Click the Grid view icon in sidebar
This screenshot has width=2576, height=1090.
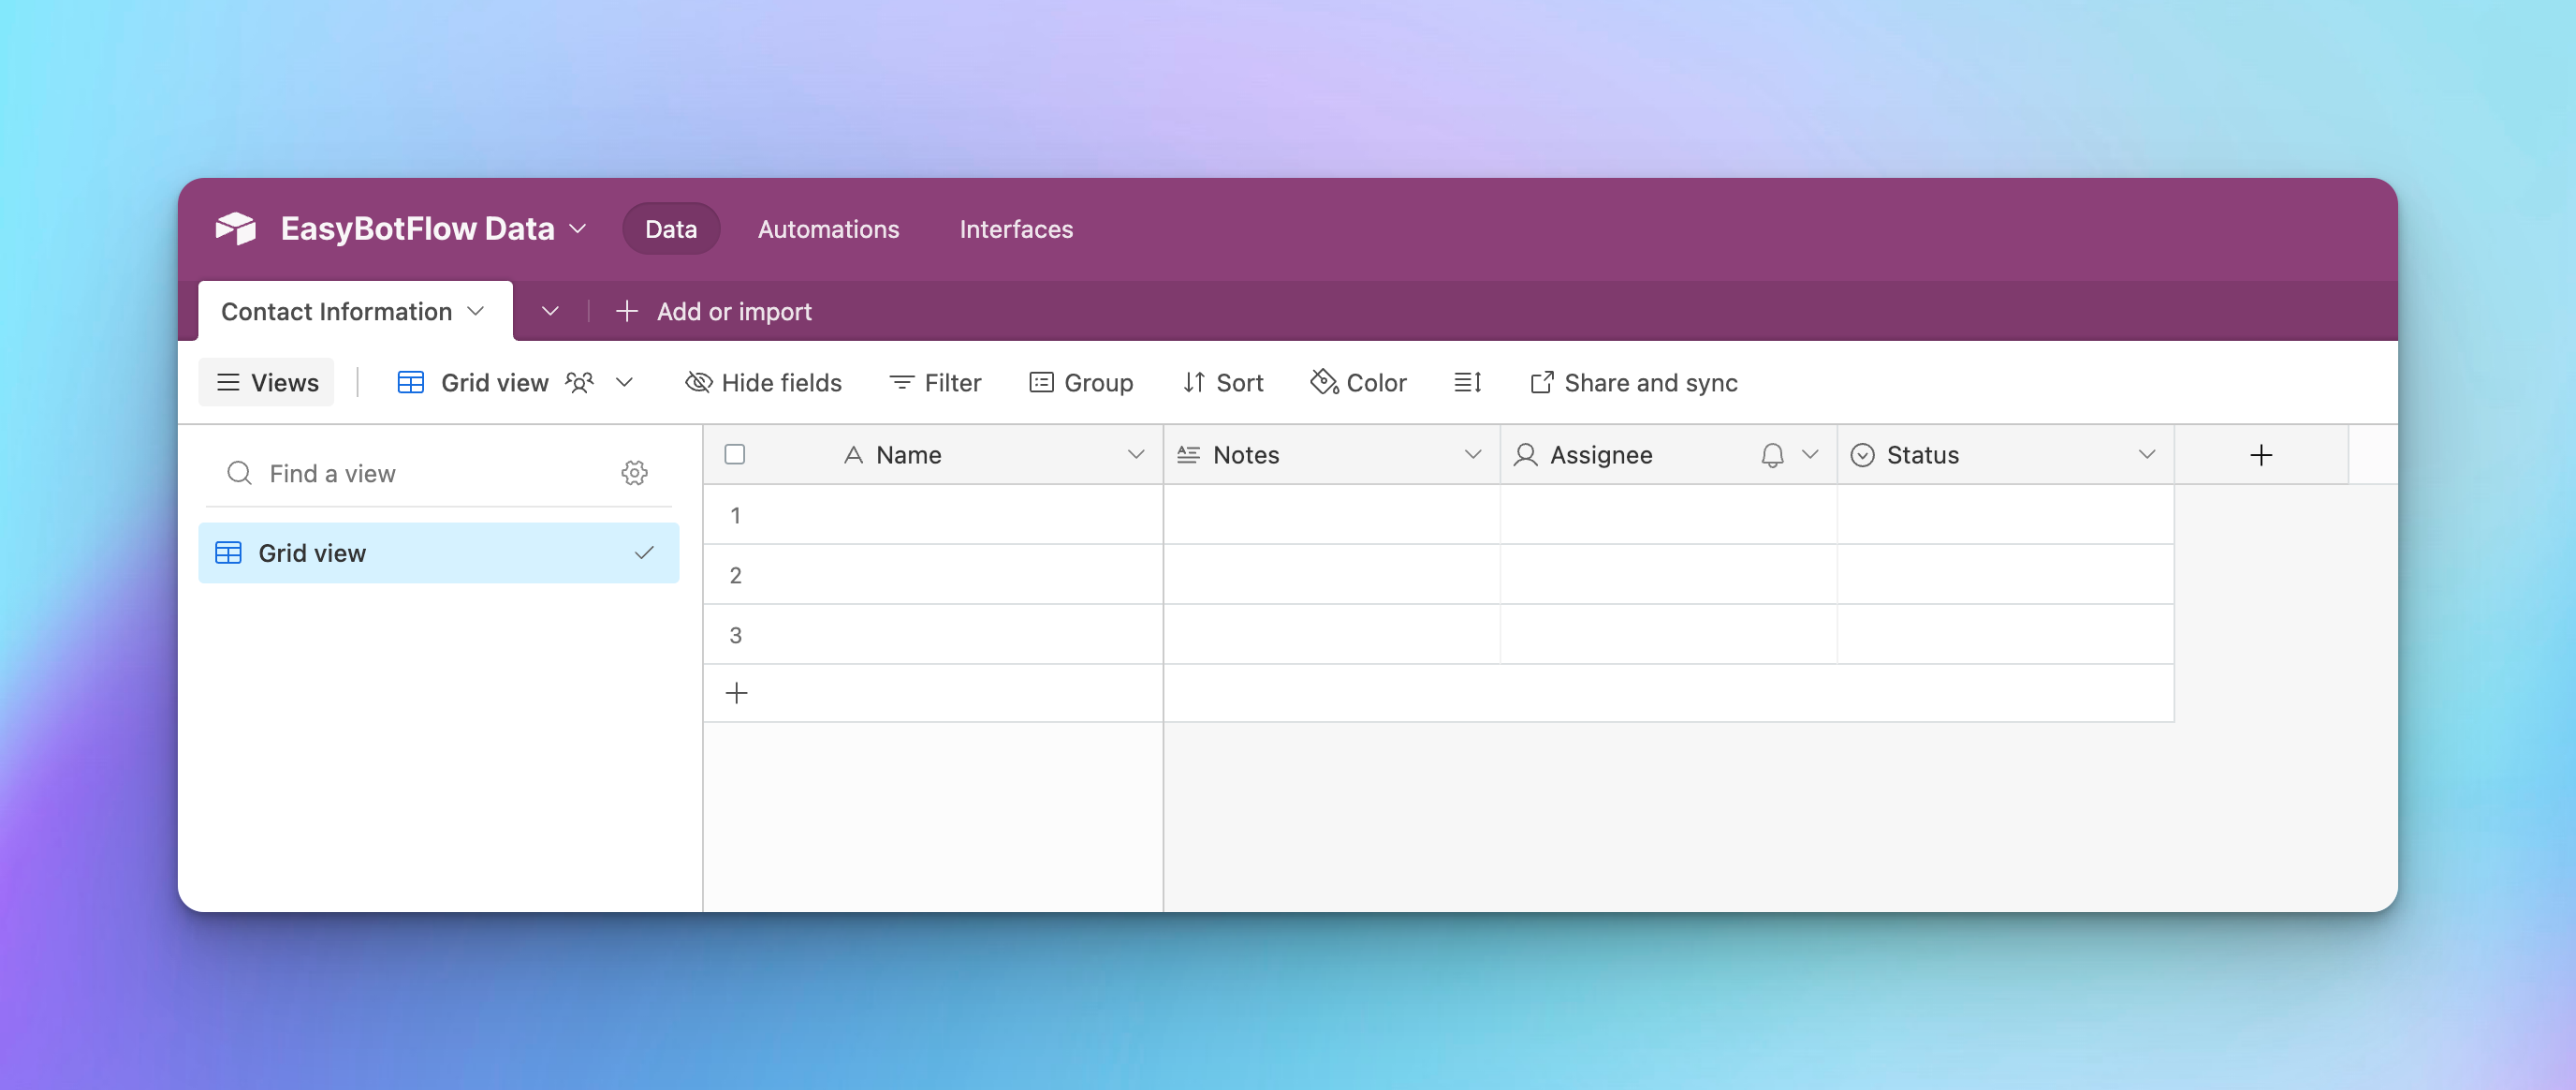[x=228, y=552]
